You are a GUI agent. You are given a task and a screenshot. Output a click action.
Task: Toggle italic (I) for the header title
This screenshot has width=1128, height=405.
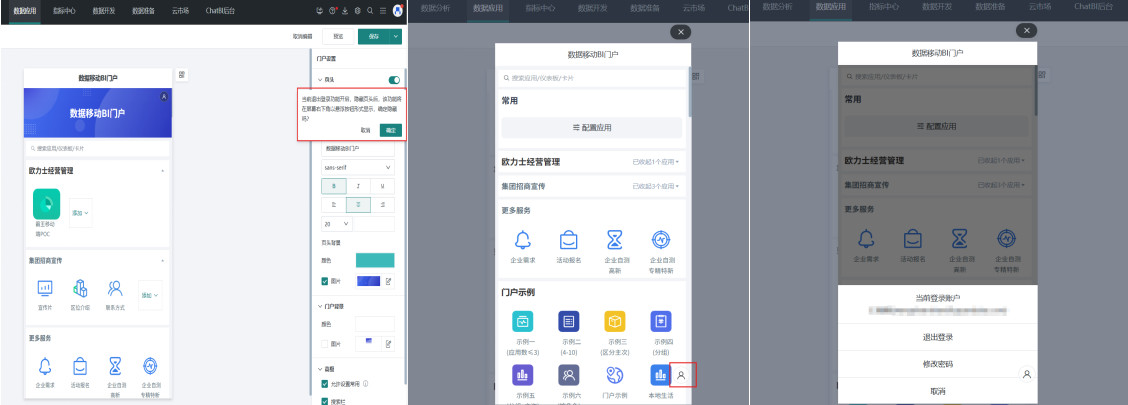coord(358,186)
